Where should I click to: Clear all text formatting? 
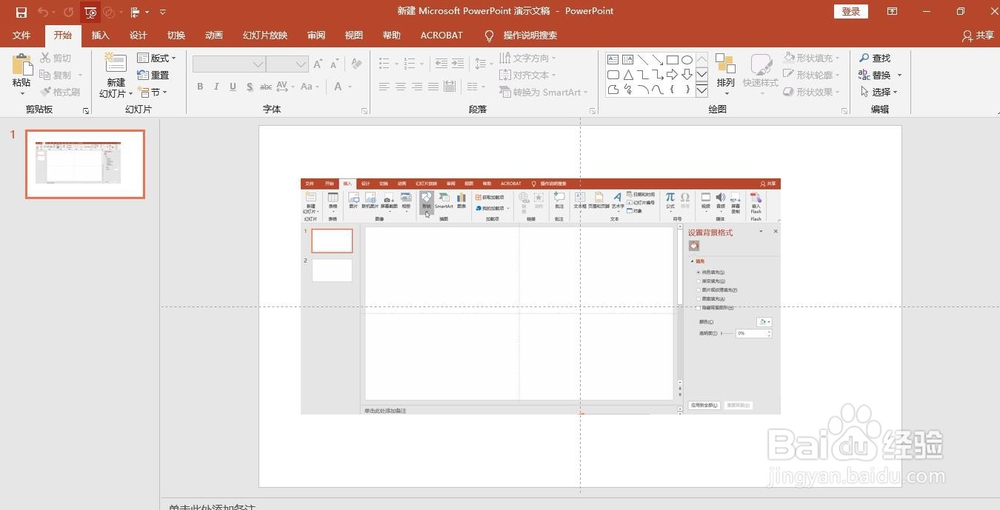pos(357,64)
